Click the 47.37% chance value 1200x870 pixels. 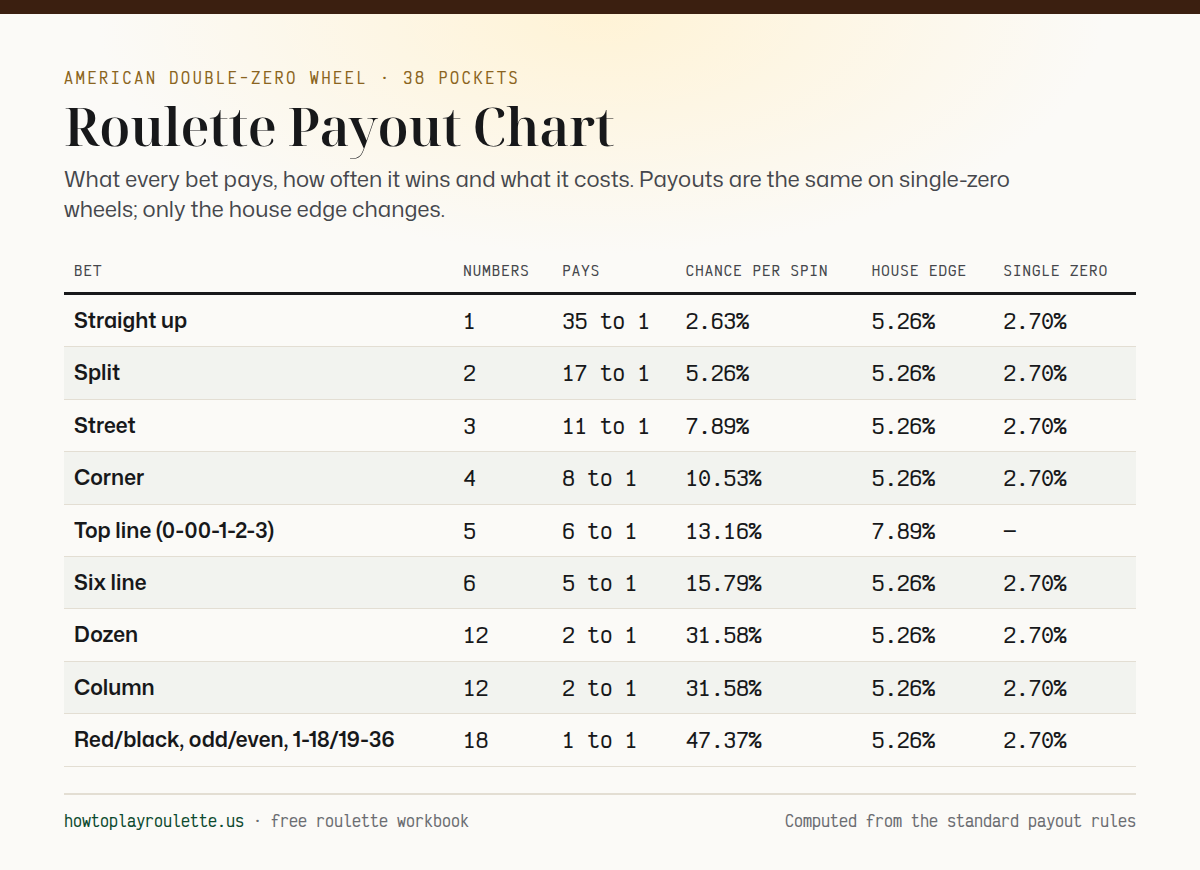(724, 740)
